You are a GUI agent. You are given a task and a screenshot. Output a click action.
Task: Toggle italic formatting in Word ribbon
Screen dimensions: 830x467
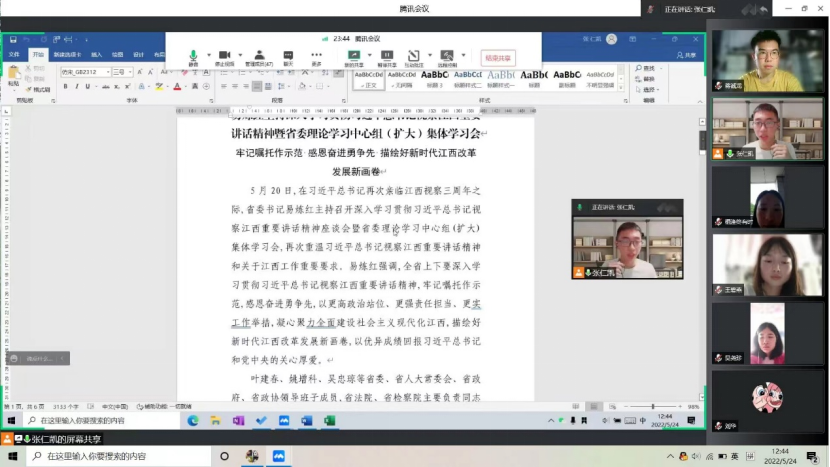[x=76, y=87]
